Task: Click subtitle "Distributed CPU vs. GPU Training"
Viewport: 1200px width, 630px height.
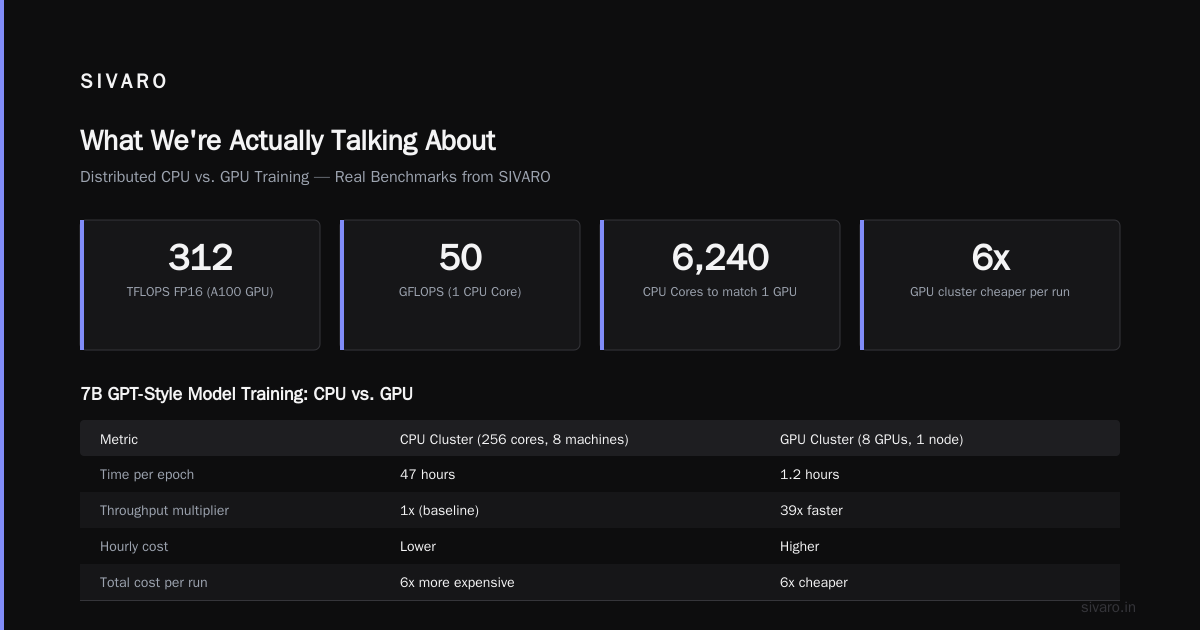Action: [194, 177]
